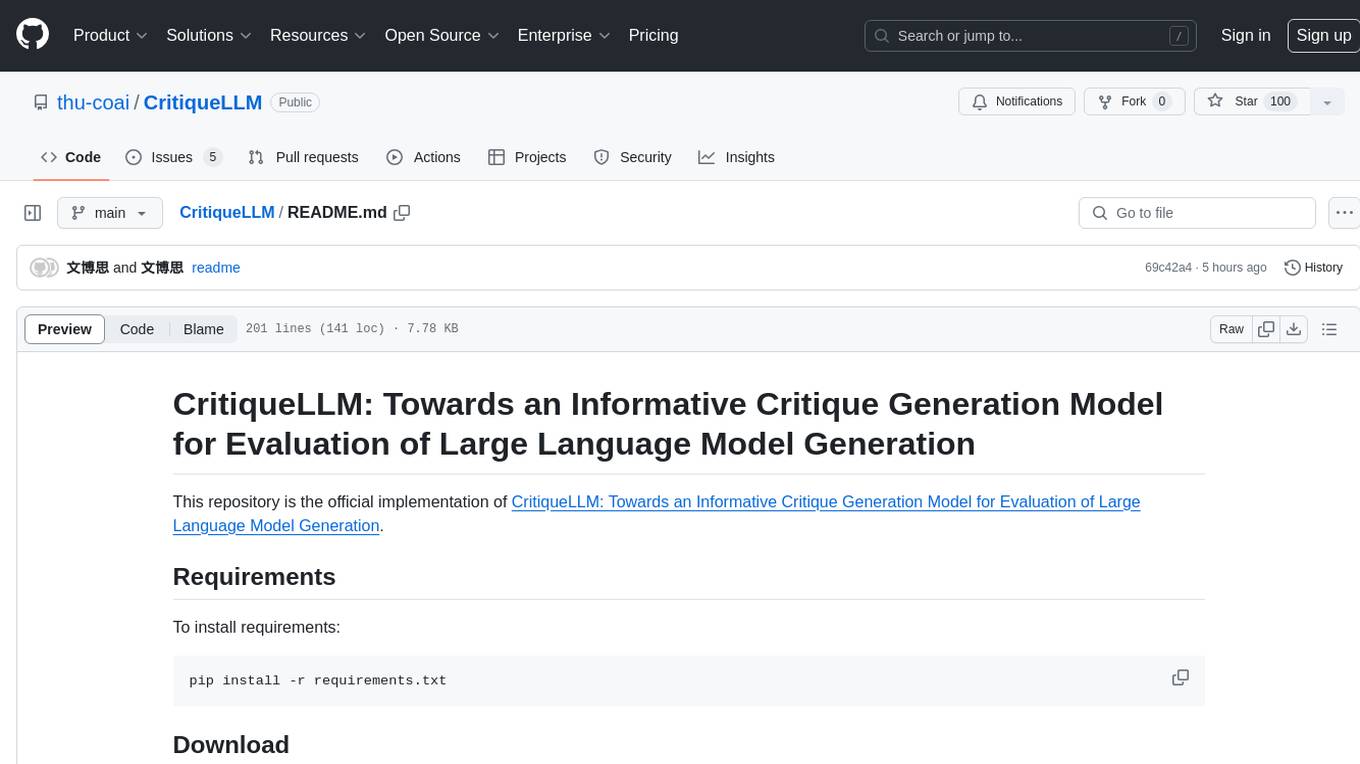Click the fork count 0
Viewport: 1360px width, 764px height.
[x=1161, y=101]
